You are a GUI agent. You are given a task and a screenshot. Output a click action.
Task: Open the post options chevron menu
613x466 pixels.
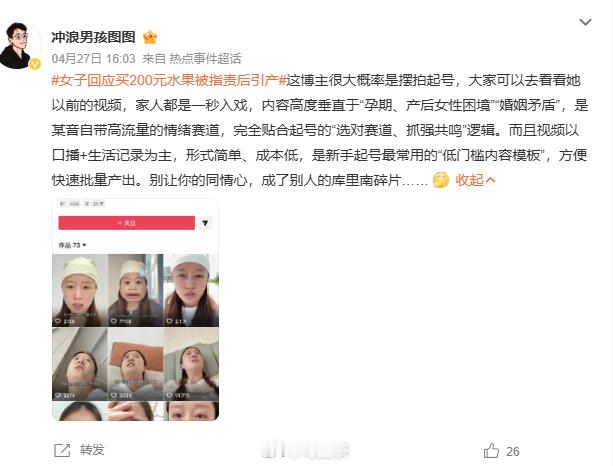[585, 22]
